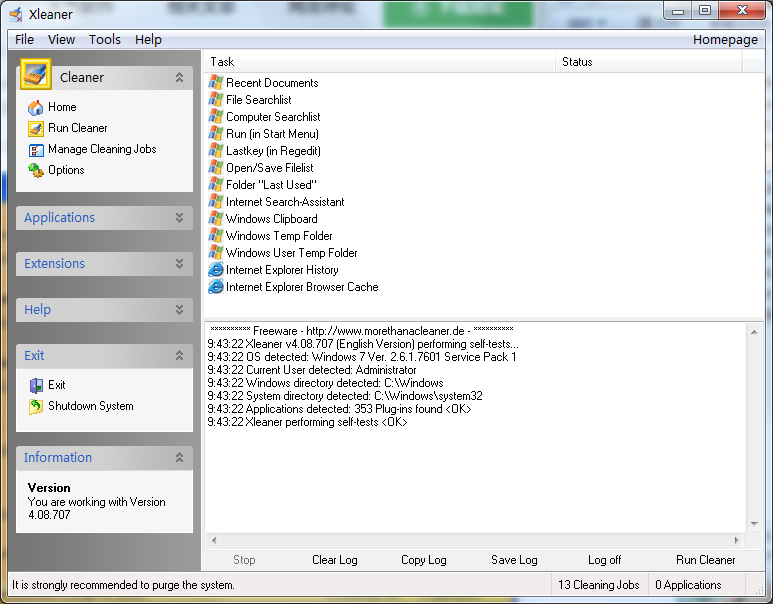Click the Windows Temp Folder flag icon

pyautogui.click(x=215, y=236)
